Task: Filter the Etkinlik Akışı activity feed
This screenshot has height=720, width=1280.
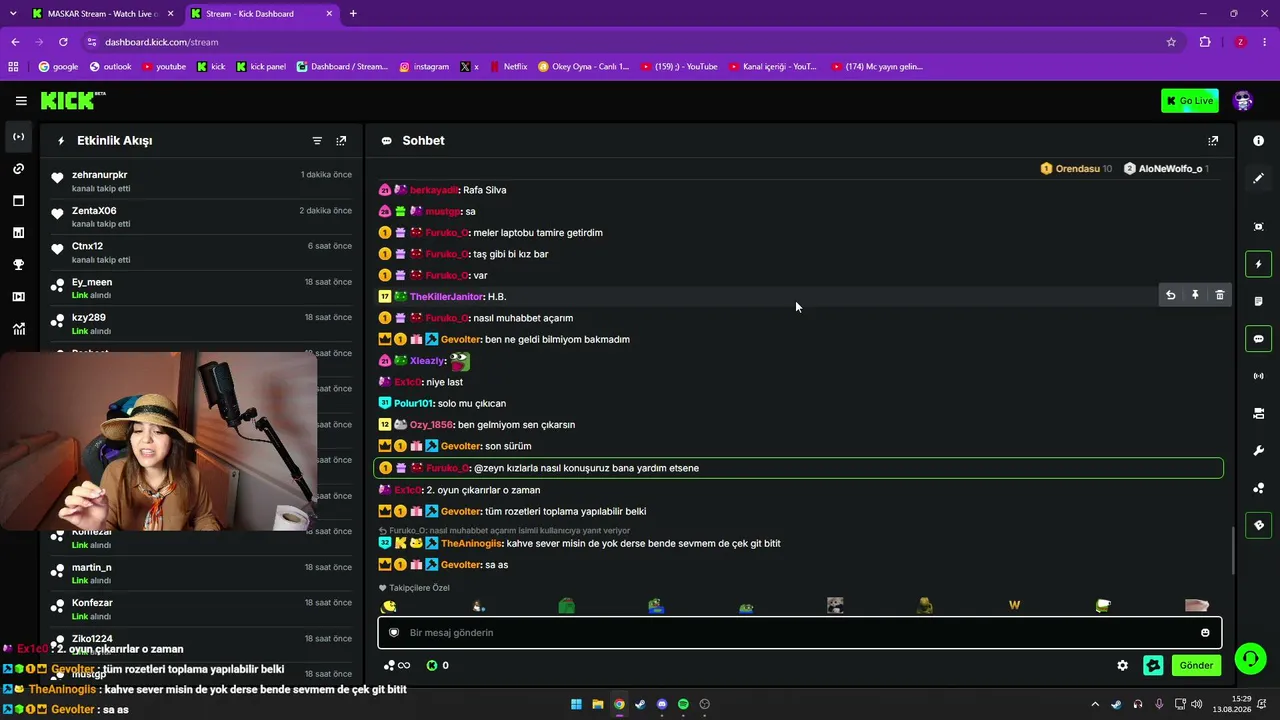Action: click(317, 141)
